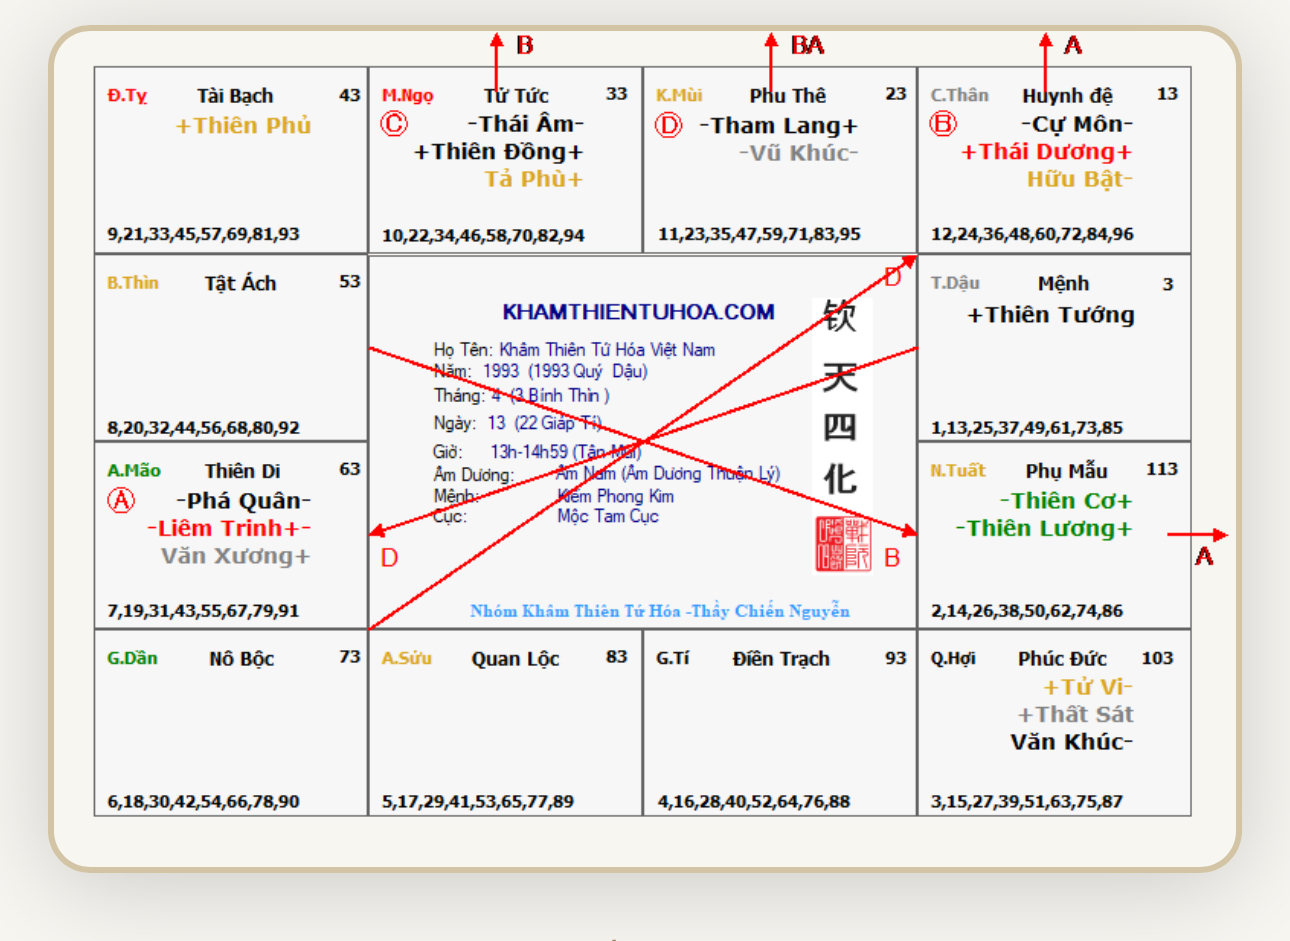
Task: Select the 'Thiên Di' palace label
Action: pos(243,471)
